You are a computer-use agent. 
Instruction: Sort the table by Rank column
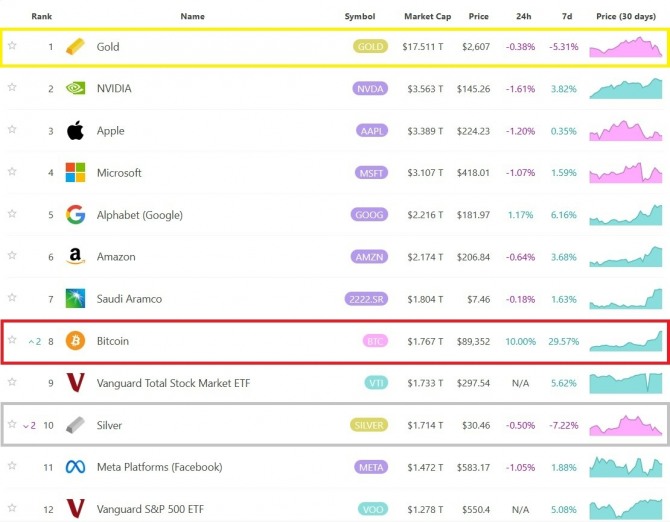click(x=42, y=17)
